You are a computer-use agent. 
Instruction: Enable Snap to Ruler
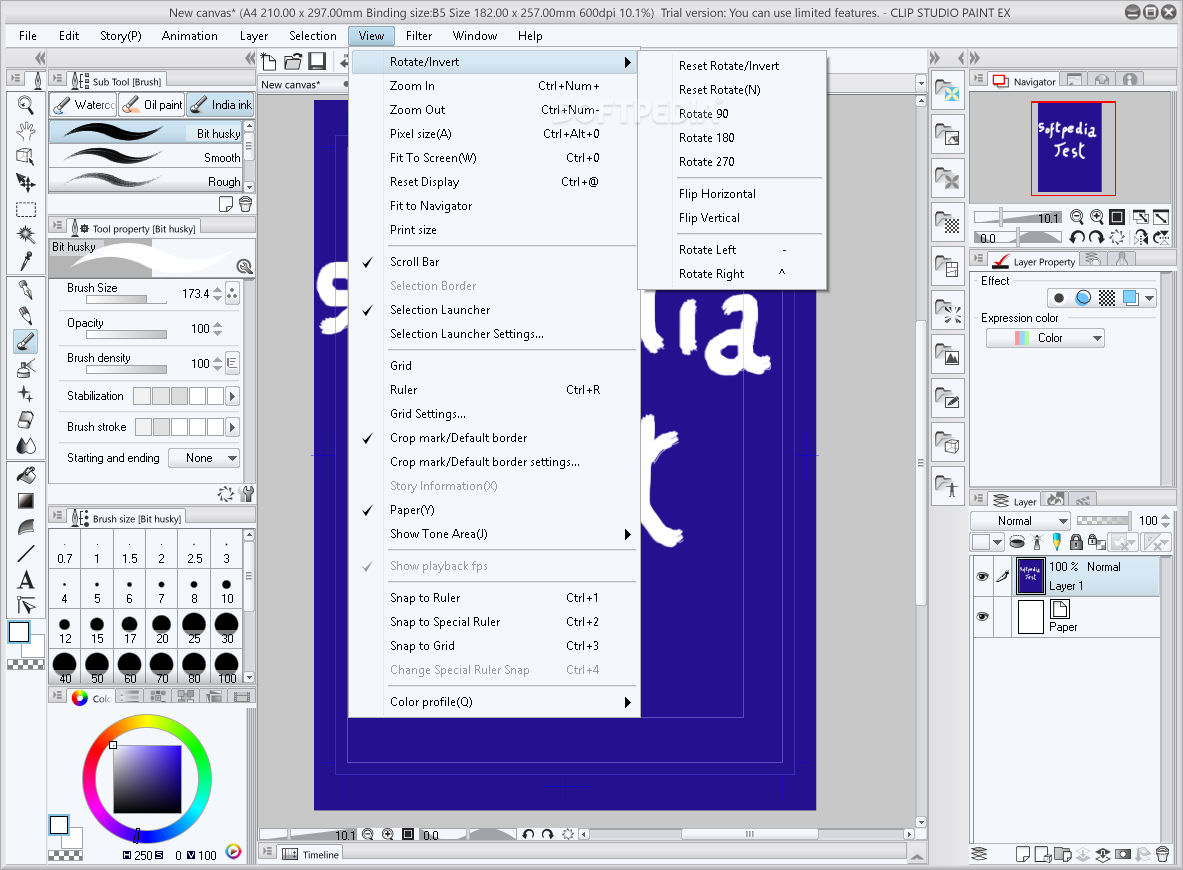click(494, 598)
